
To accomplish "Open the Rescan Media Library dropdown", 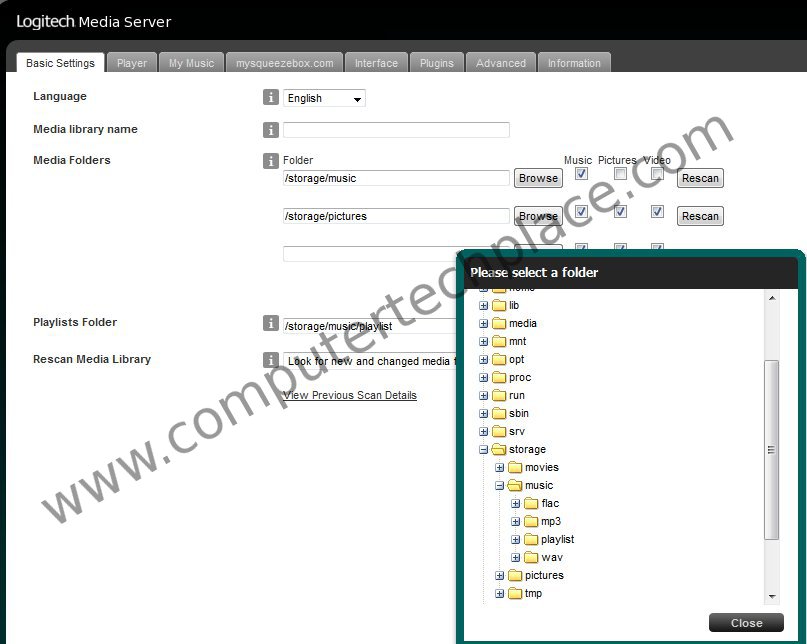I will click(x=370, y=361).
